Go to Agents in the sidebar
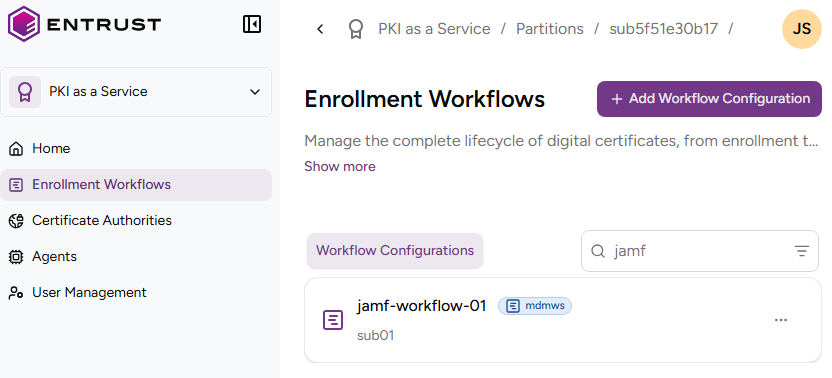This screenshot has width=832, height=378. pyautogui.click(x=136, y=257)
